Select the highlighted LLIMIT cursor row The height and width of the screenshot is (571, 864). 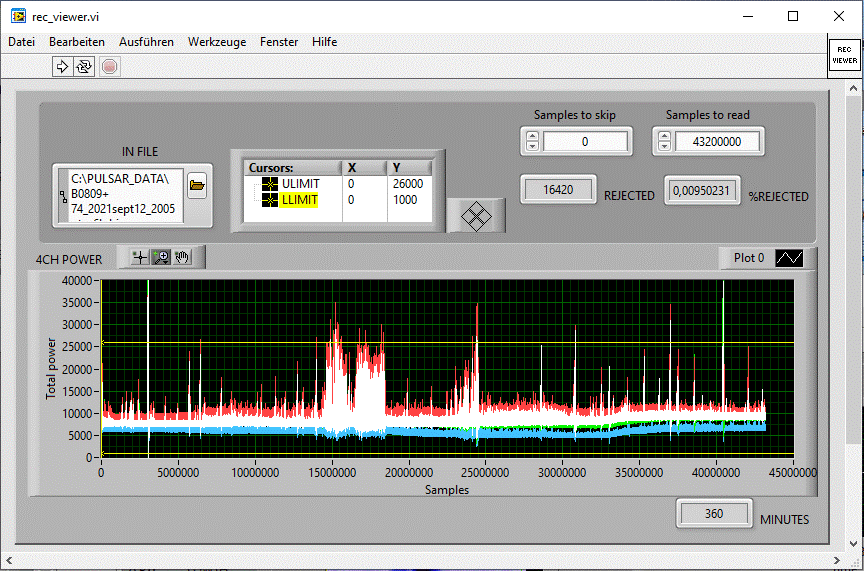(299, 200)
